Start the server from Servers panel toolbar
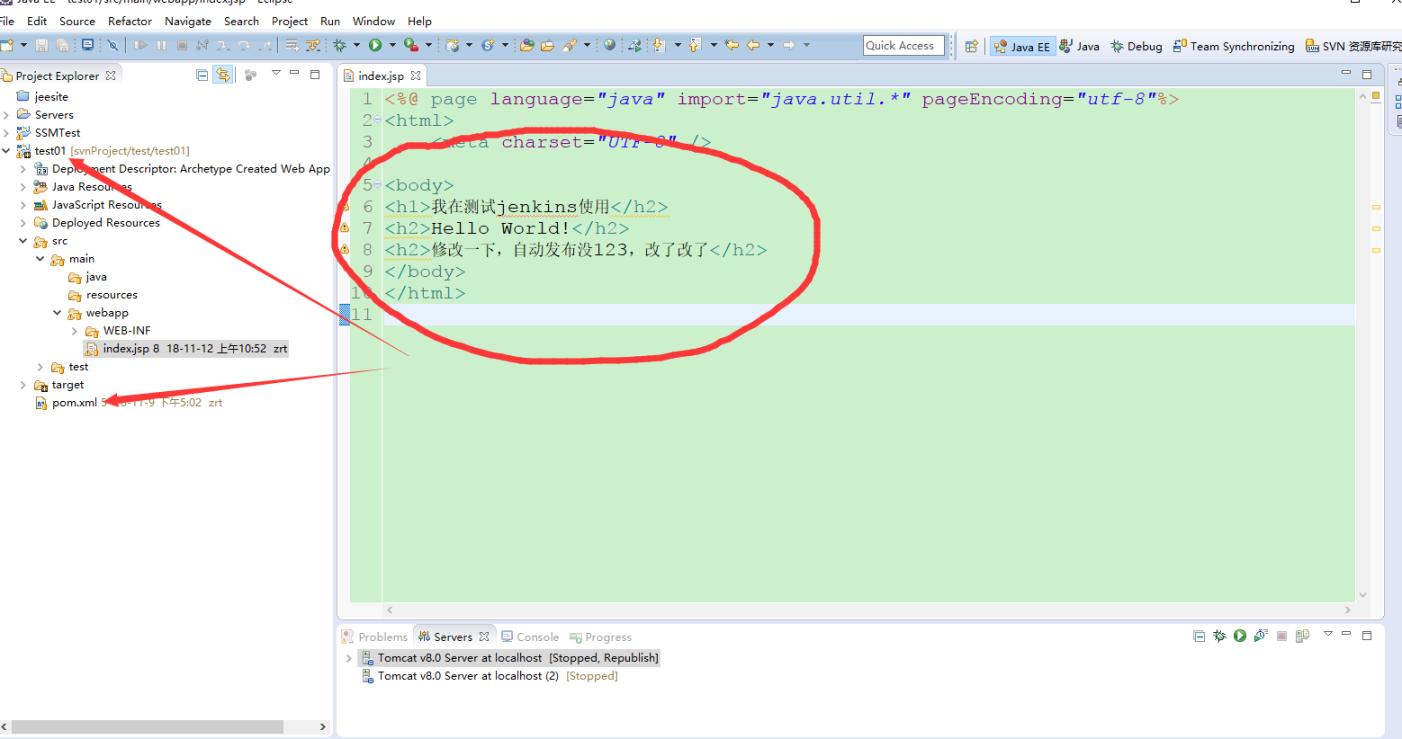 1239,636
